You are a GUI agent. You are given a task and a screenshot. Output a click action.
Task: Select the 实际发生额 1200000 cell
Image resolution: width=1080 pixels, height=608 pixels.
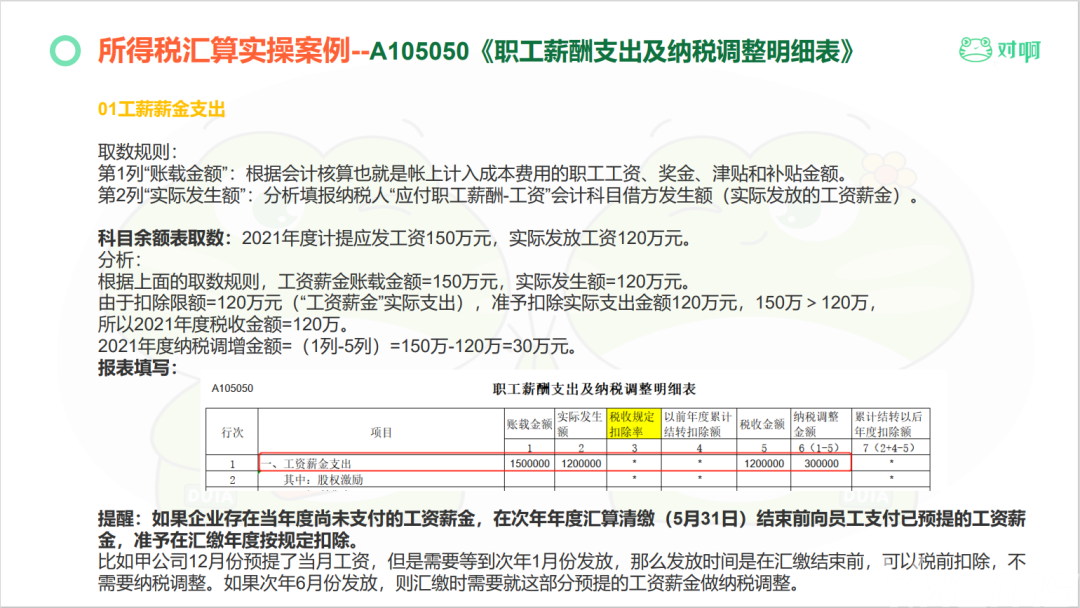point(581,463)
